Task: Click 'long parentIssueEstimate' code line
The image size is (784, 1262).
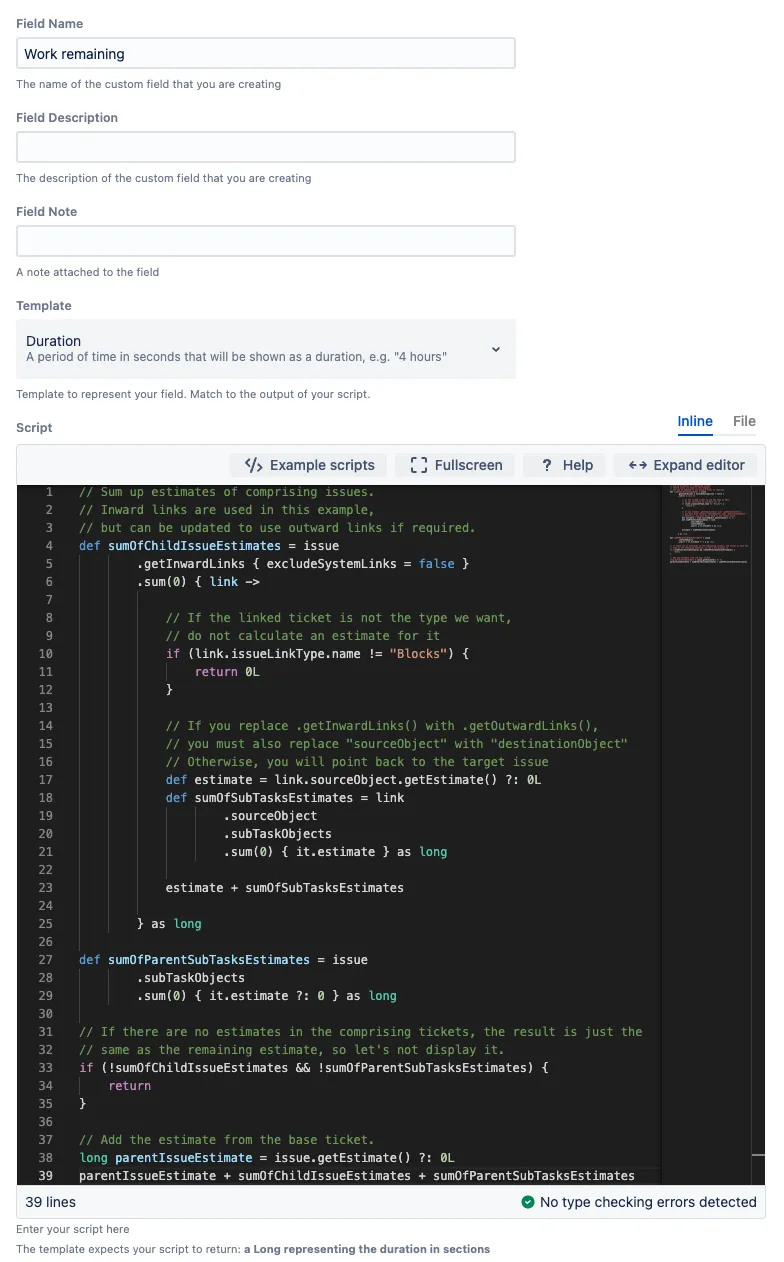Action: [267, 1158]
